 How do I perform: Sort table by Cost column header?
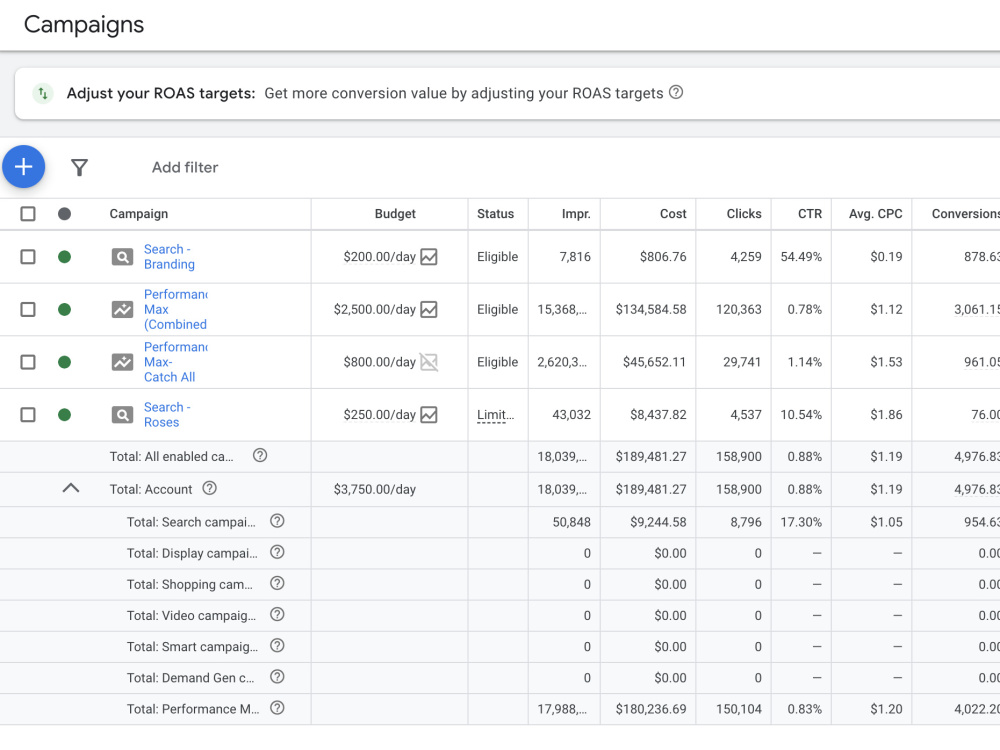673,214
